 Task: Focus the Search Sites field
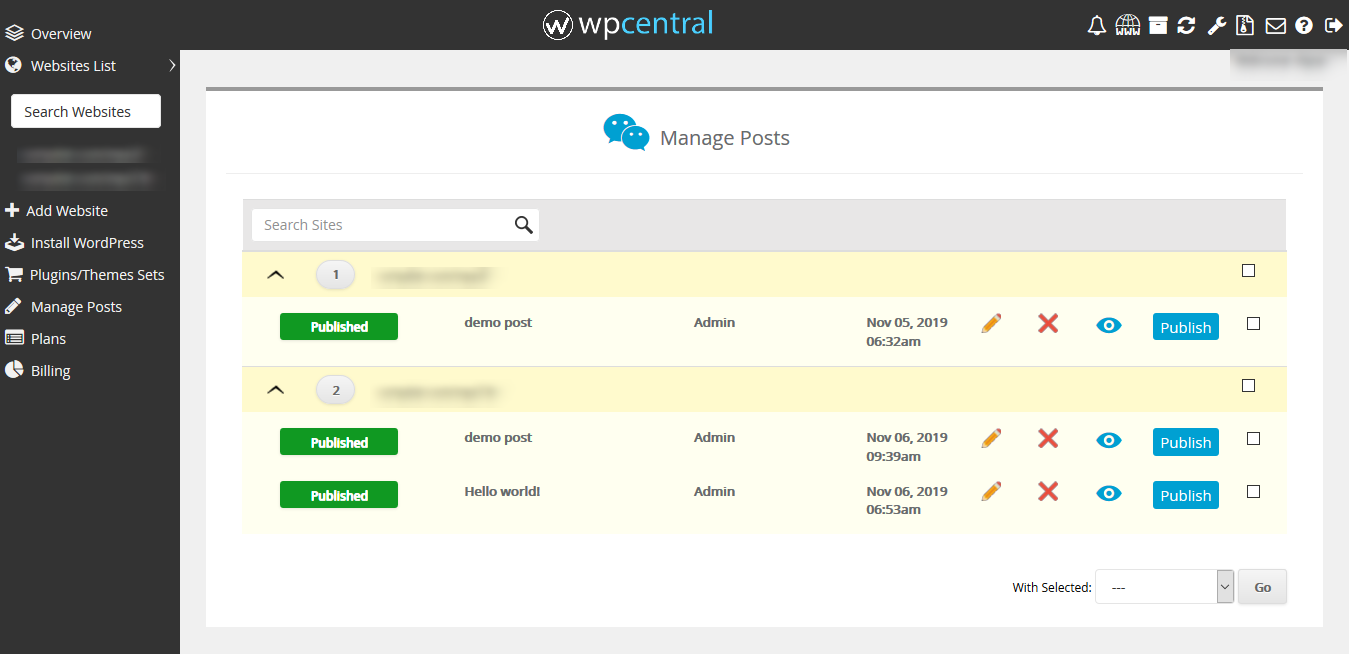pos(395,225)
